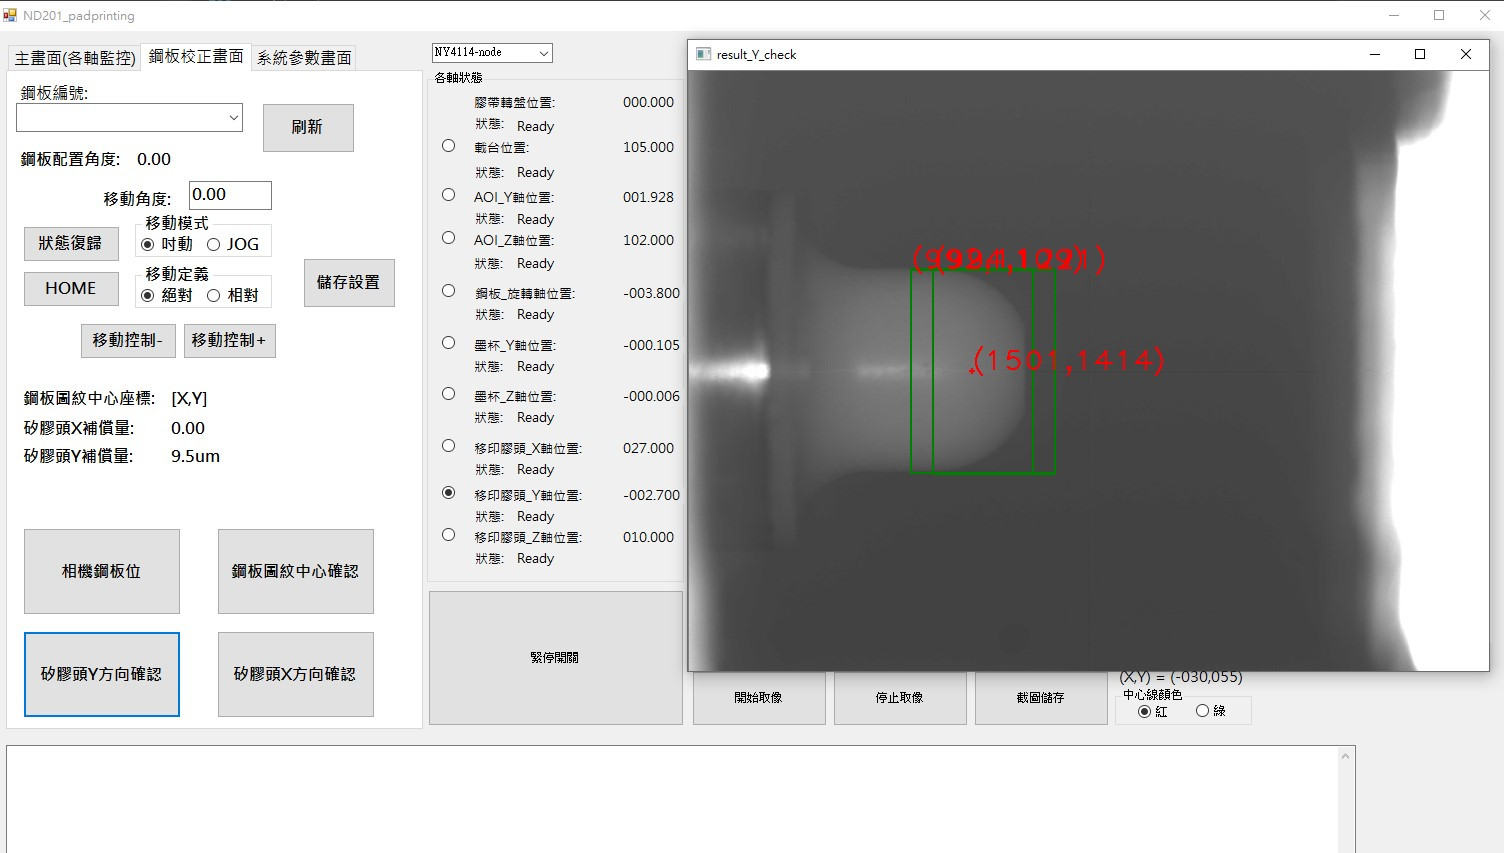Close the result_Y_check window
The height and width of the screenshot is (853, 1504).
[x=1466, y=54]
